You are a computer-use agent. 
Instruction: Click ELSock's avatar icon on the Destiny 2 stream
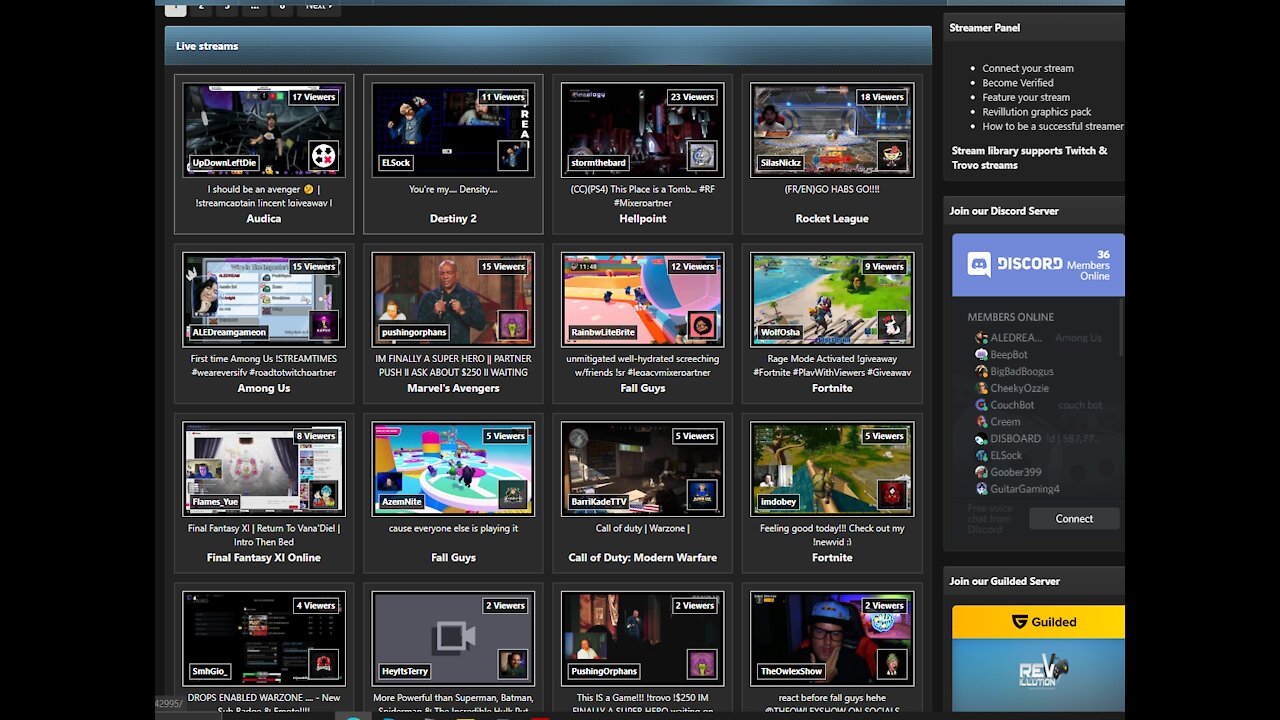click(513, 155)
